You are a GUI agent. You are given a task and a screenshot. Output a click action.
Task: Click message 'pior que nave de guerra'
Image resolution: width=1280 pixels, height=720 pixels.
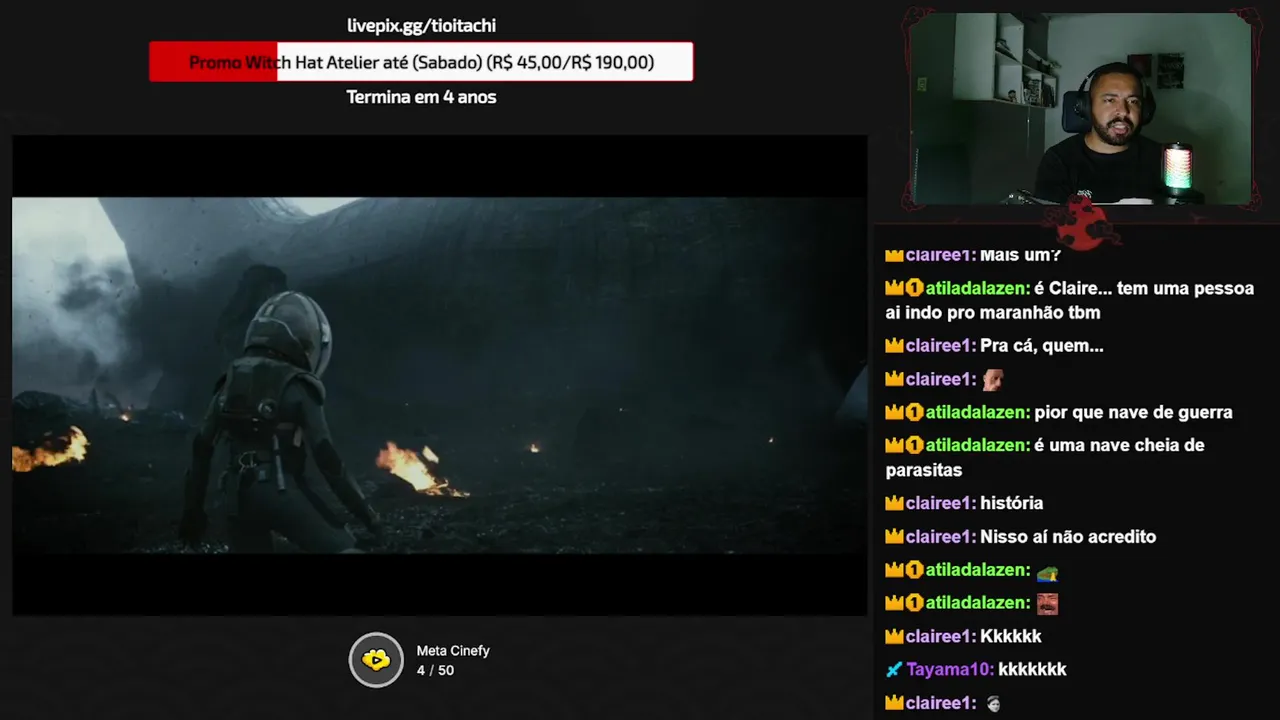tap(1133, 412)
